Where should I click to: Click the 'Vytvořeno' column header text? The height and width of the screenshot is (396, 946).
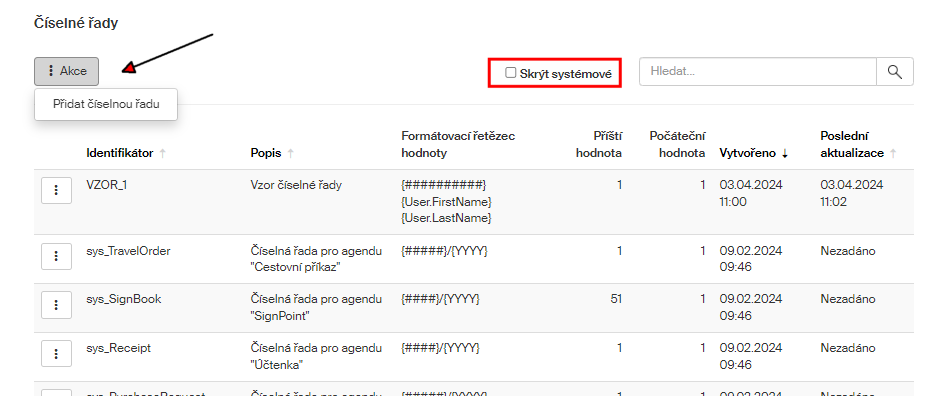coord(748,153)
